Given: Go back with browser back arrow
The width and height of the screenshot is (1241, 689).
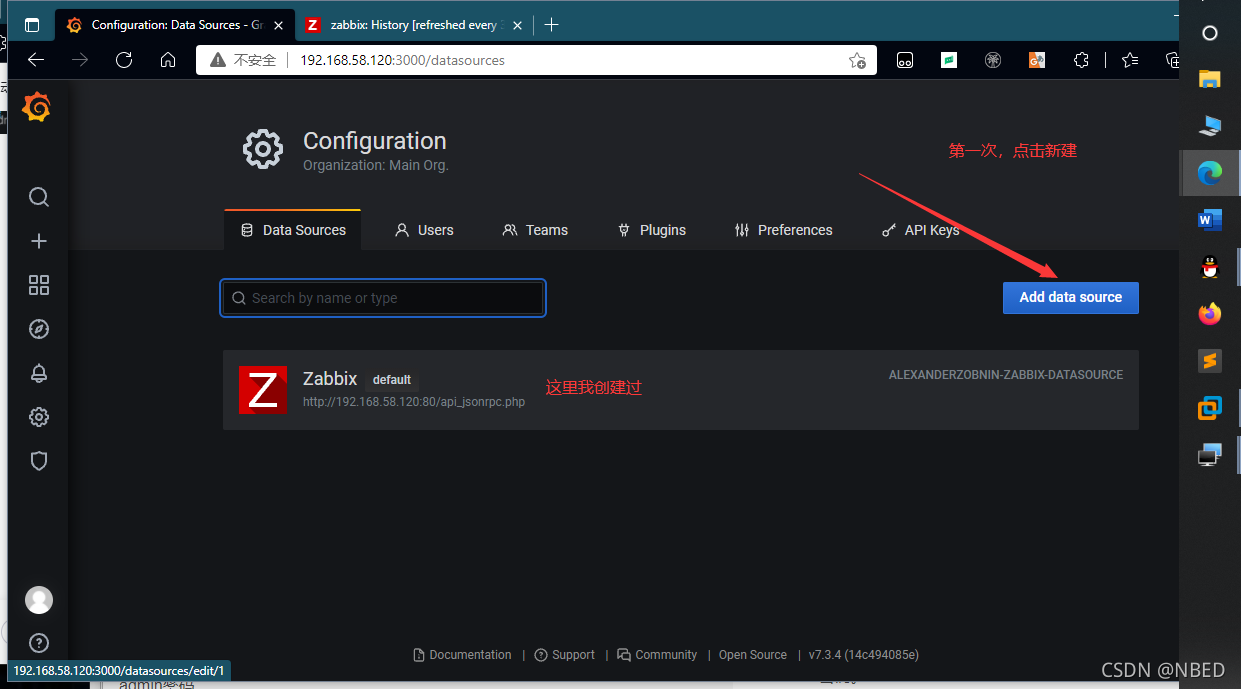Looking at the screenshot, I should point(36,60).
